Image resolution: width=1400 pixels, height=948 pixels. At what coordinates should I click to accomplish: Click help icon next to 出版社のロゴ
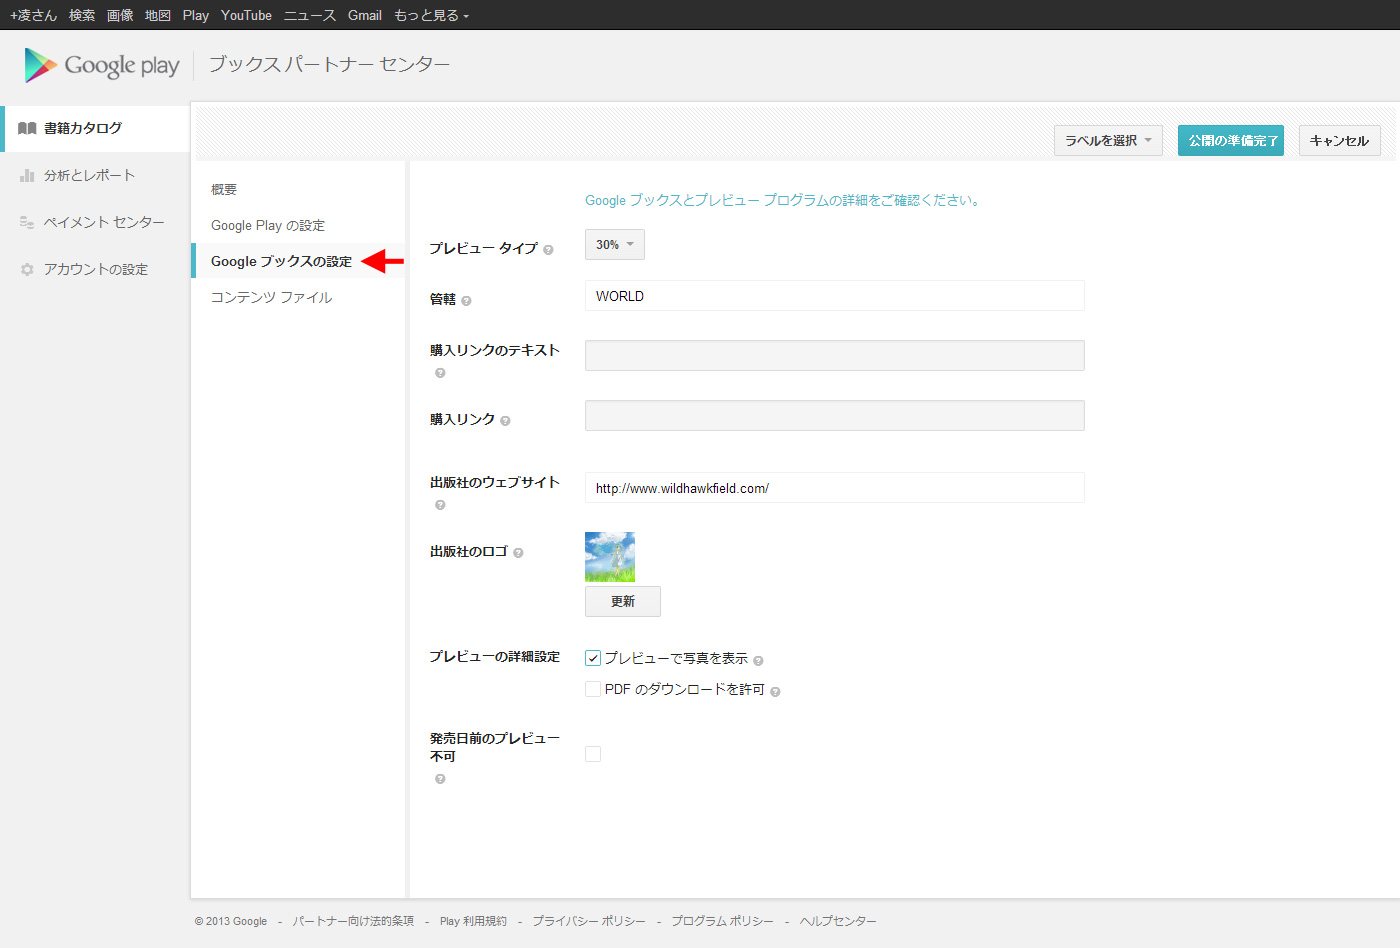click(x=518, y=553)
